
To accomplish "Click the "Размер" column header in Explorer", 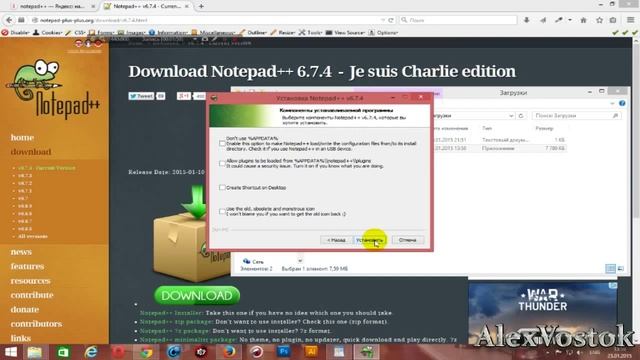I will click(x=544, y=128).
